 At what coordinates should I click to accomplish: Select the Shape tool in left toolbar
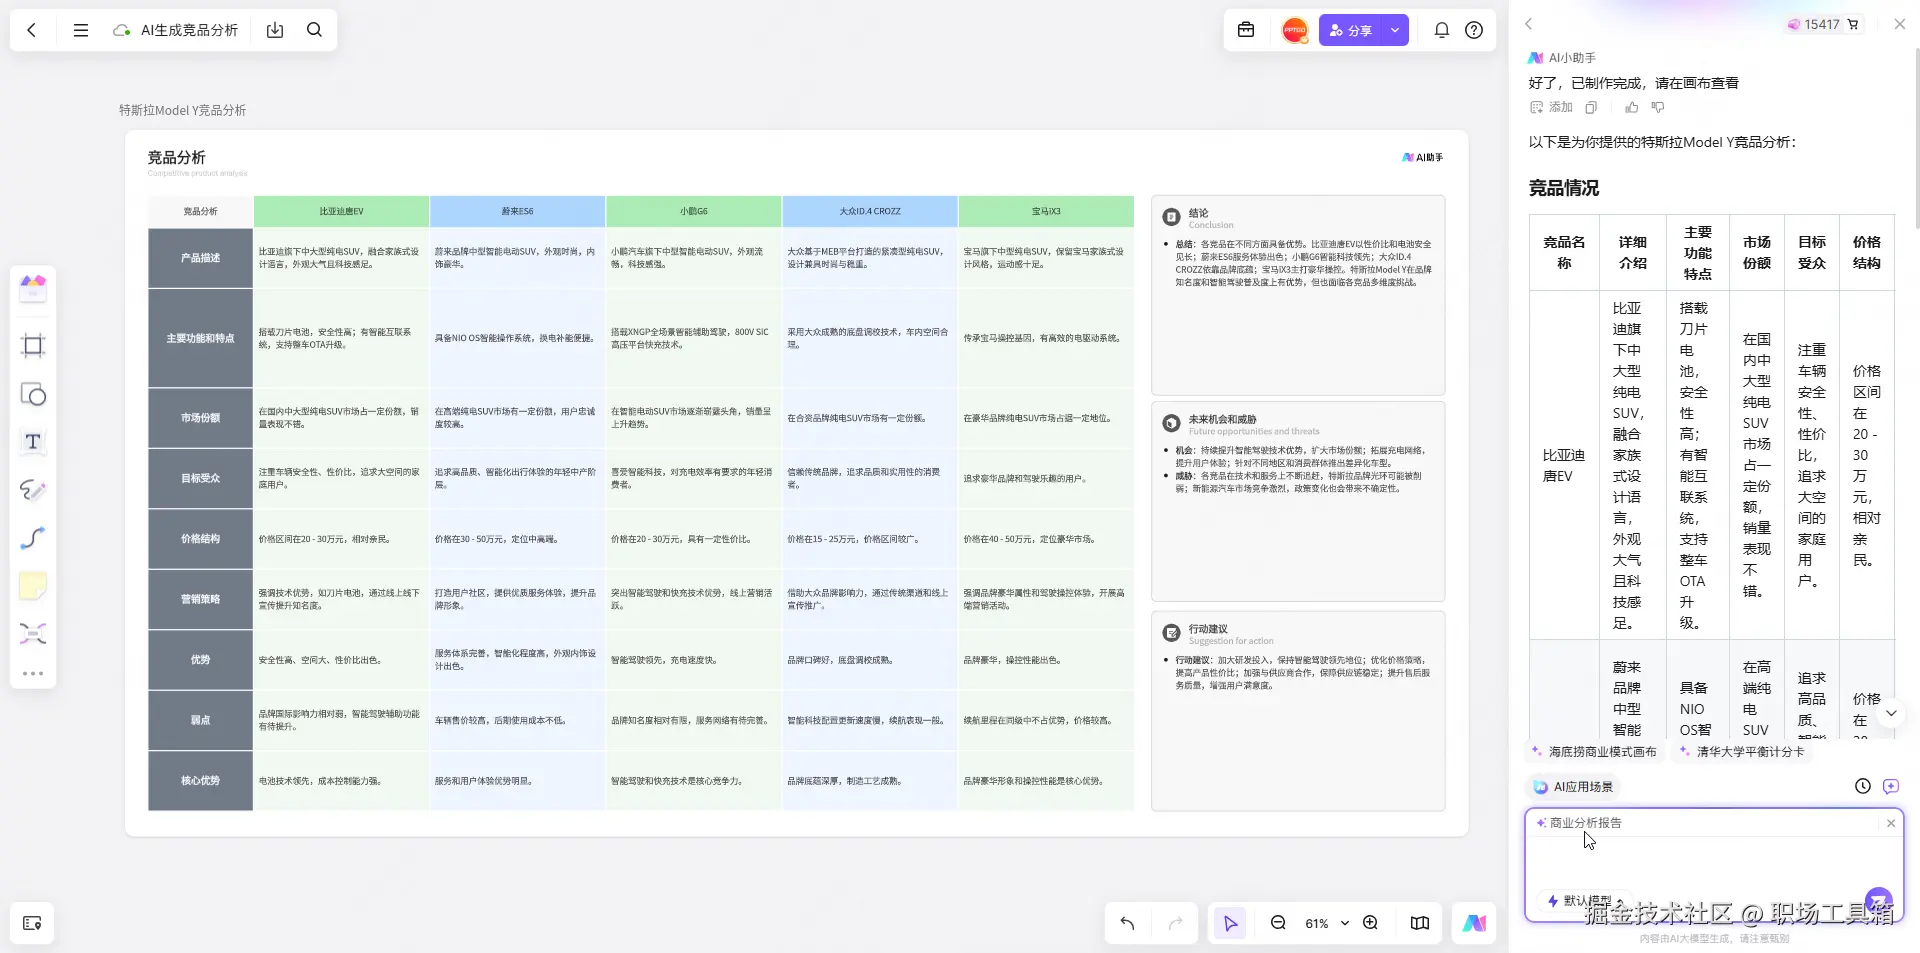(x=33, y=394)
